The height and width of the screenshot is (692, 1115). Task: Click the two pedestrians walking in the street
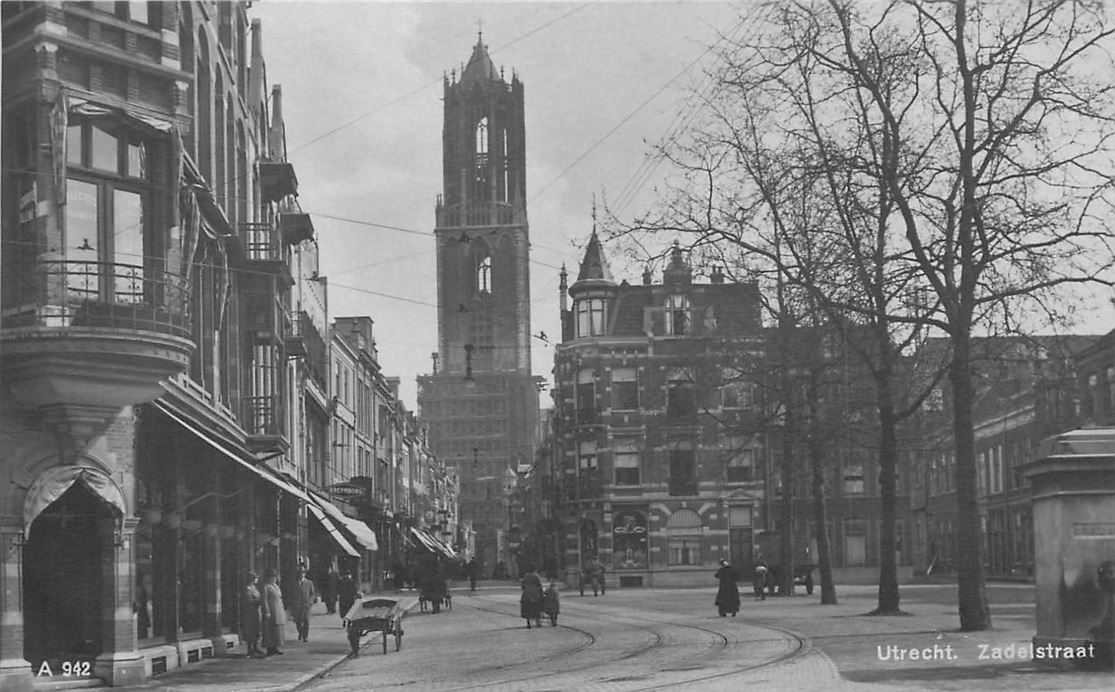[x=539, y=598]
